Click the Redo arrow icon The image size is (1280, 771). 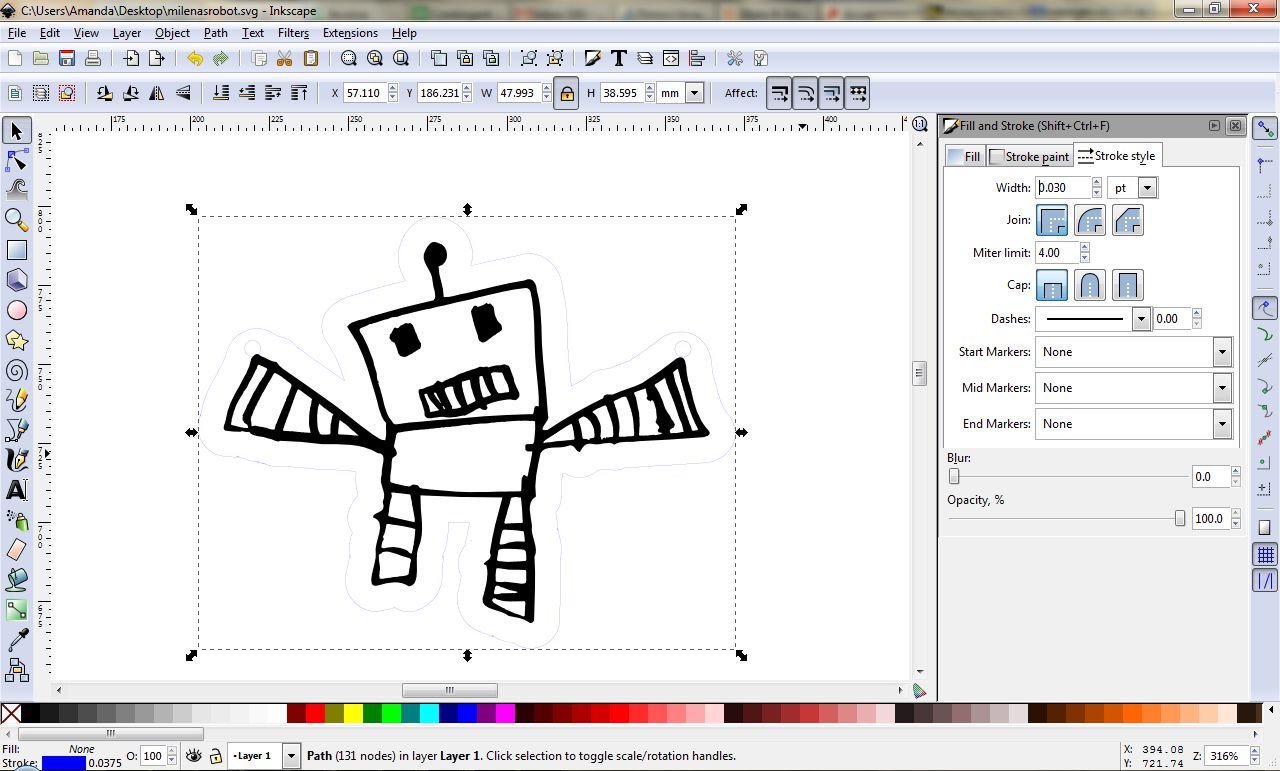[x=220, y=59]
